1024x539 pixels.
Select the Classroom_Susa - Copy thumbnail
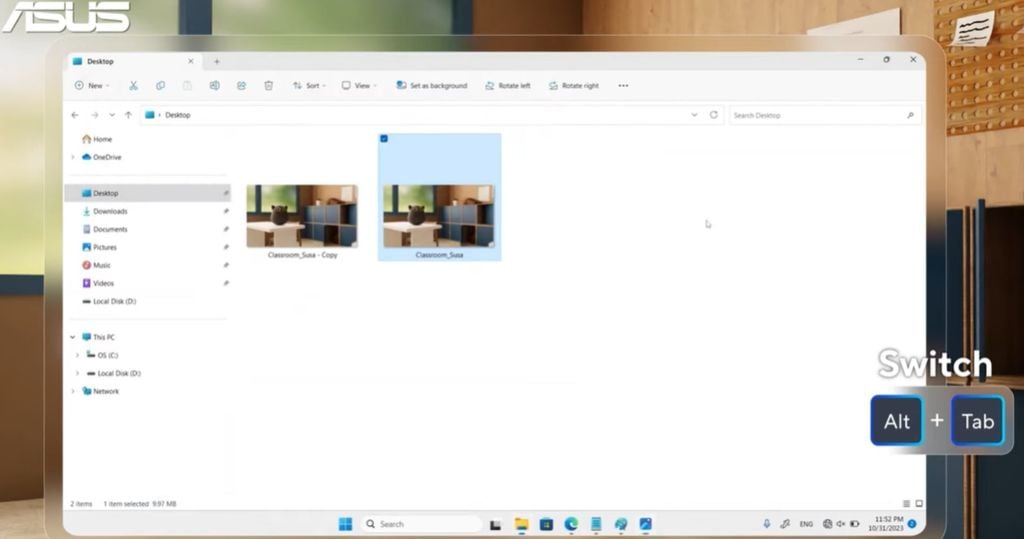[302, 216]
